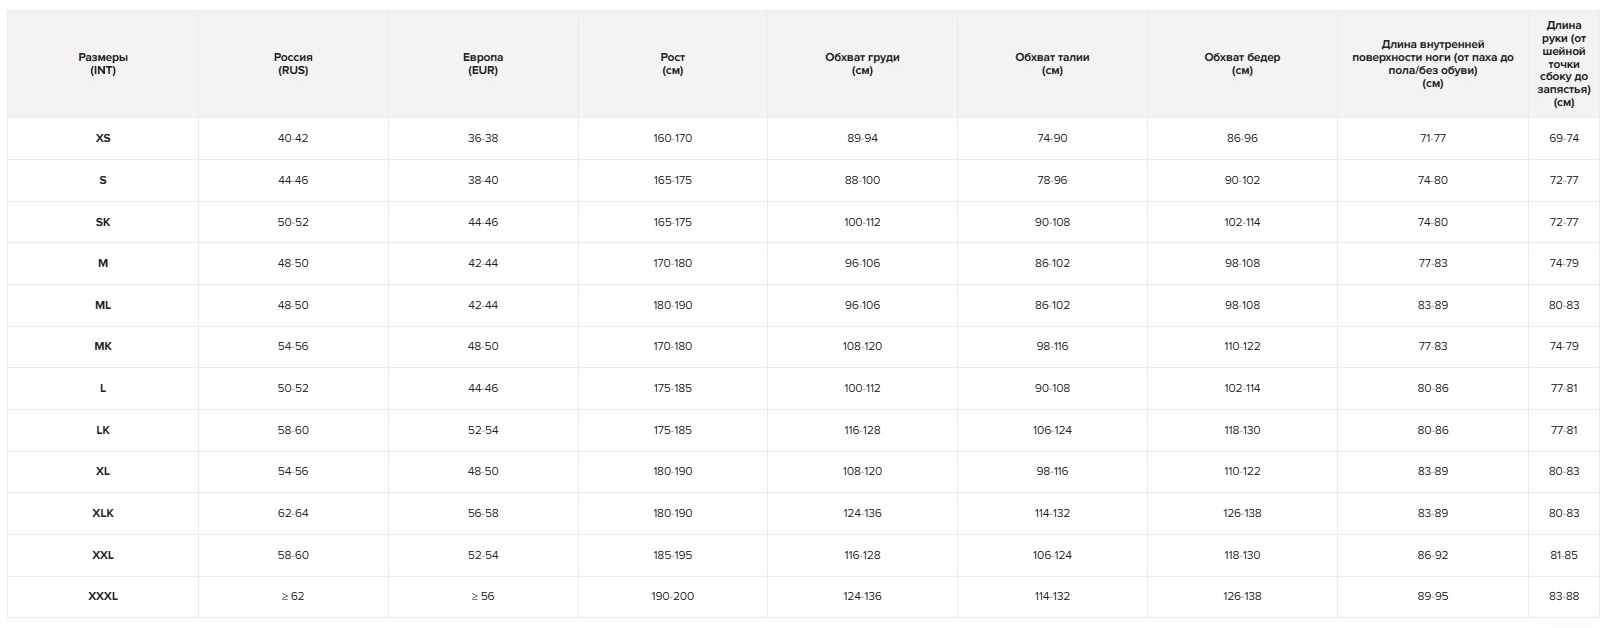Click the Обхват груди header cell

pyautogui.click(x=863, y=64)
